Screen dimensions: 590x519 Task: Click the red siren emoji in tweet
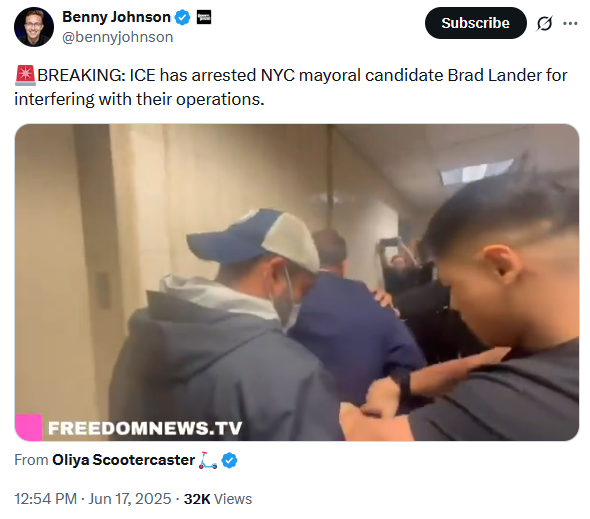25,75
